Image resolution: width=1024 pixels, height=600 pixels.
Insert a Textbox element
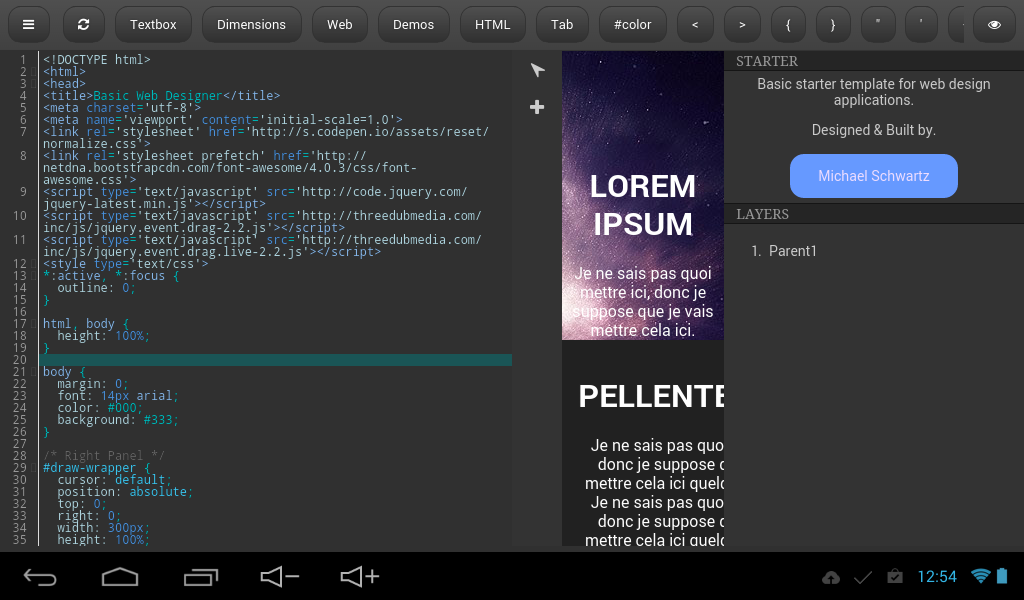coord(152,24)
